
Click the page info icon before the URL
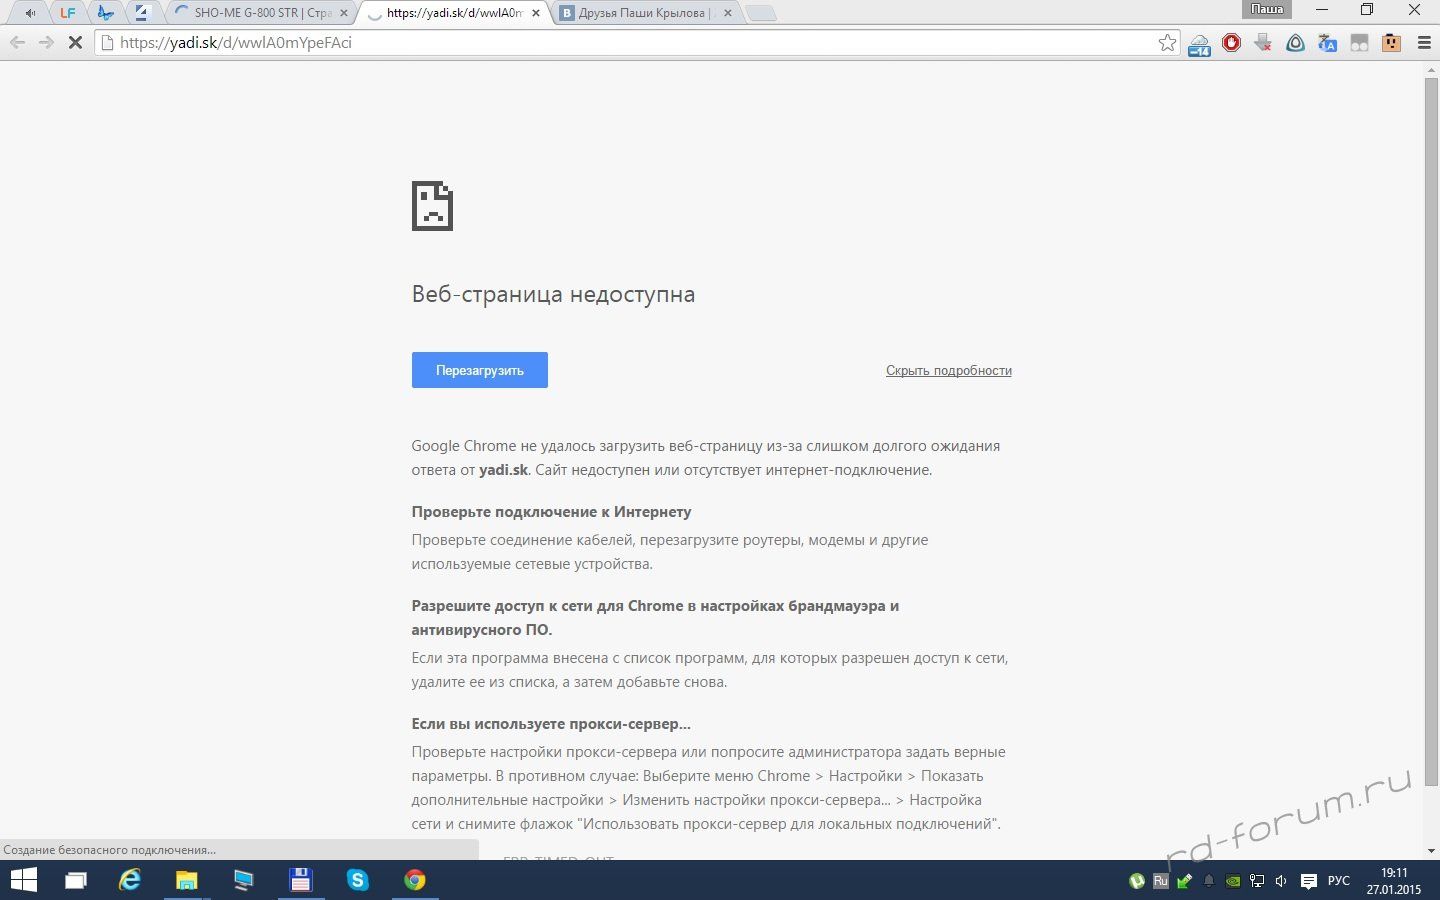[107, 43]
